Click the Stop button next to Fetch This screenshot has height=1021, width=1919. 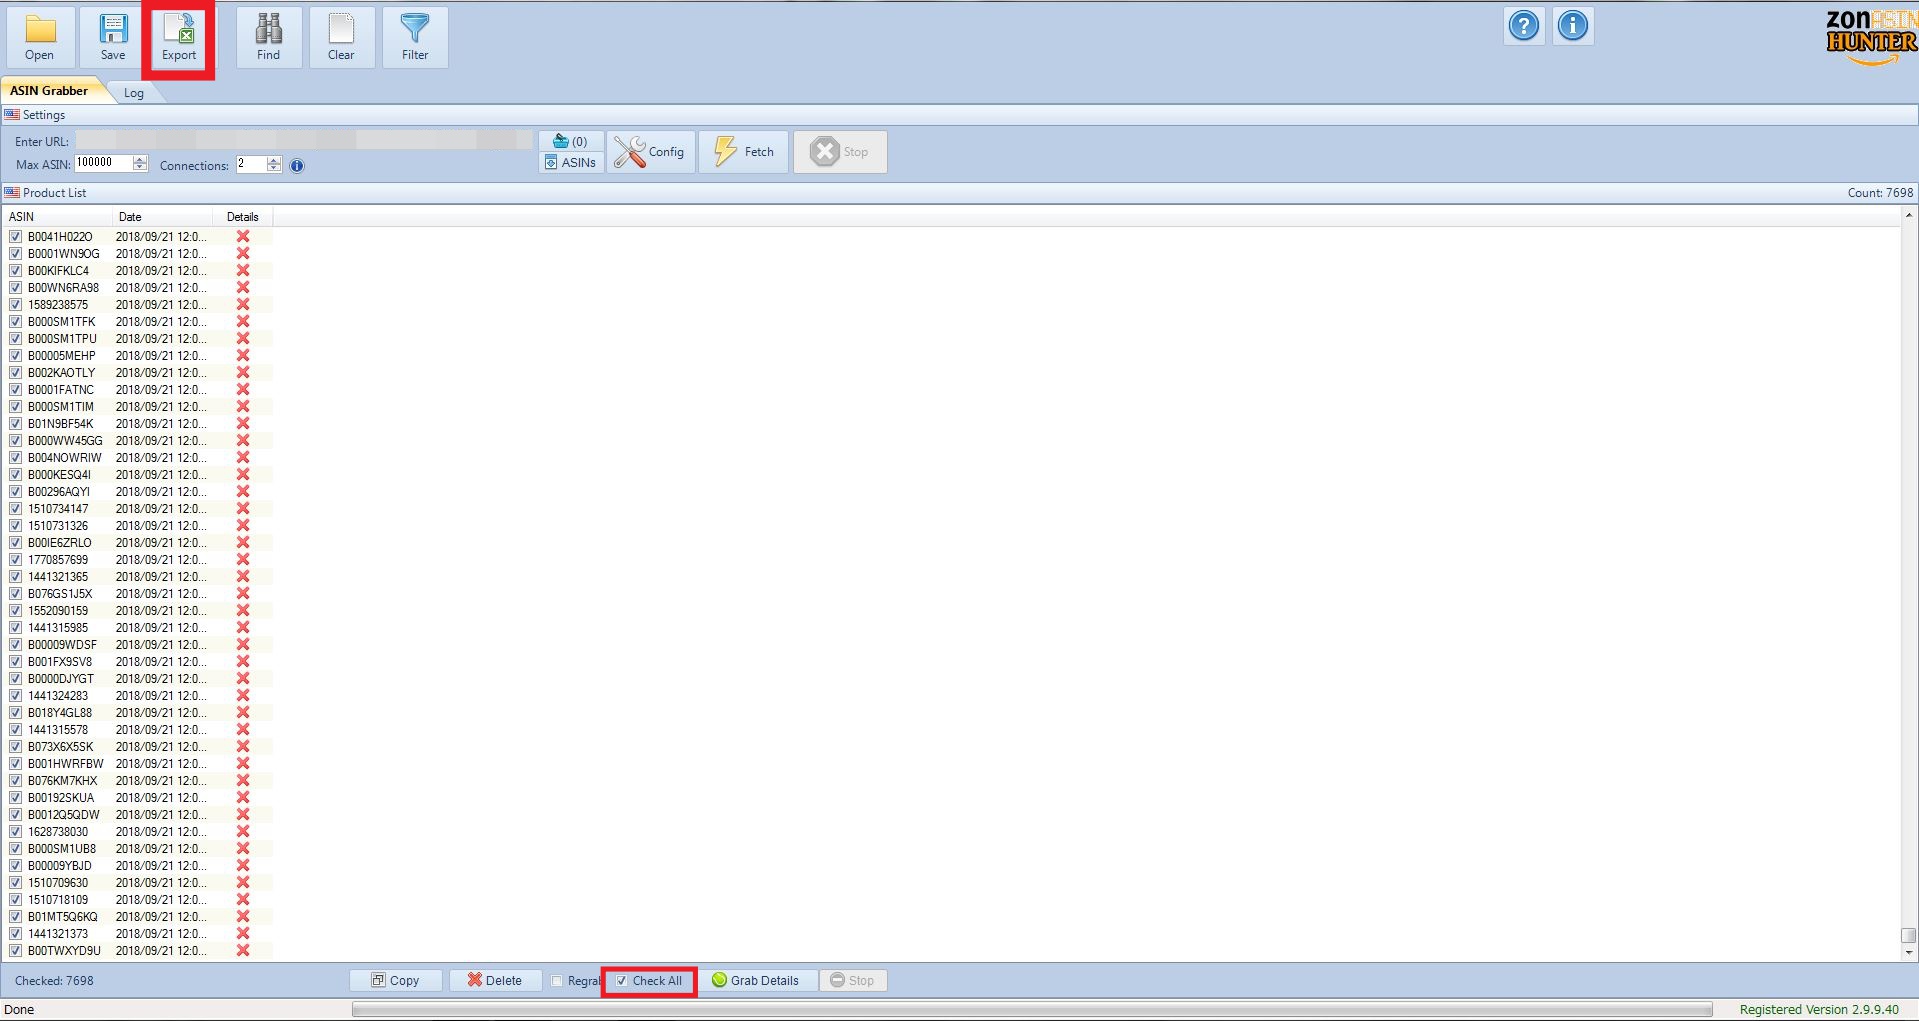(840, 152)
